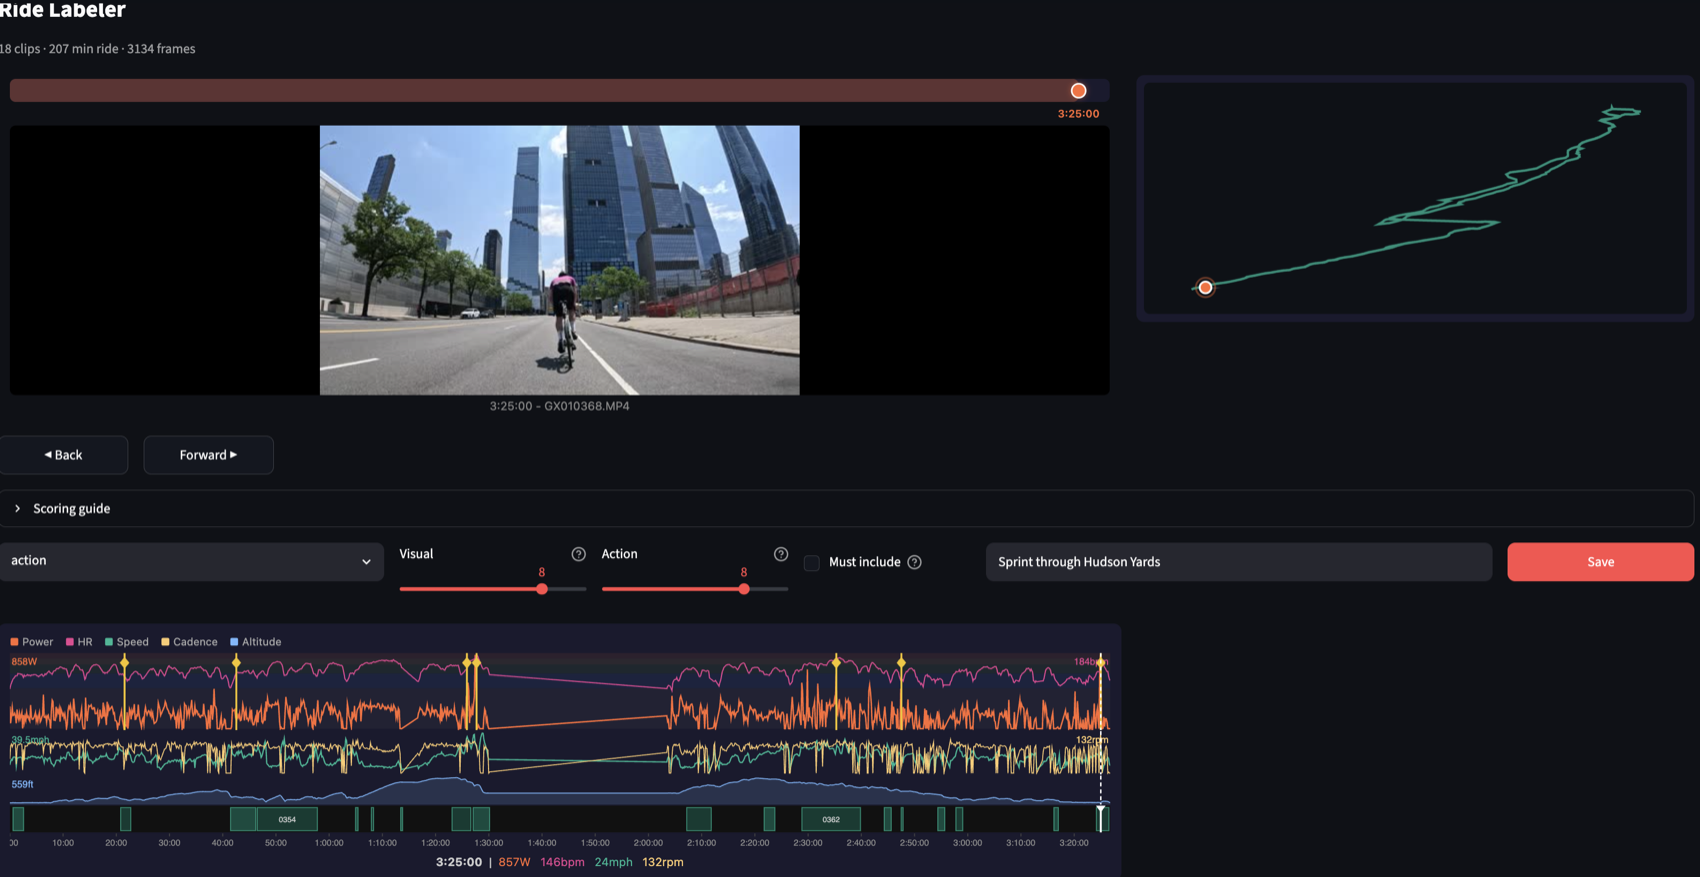The image size is (1700, 877).
Task: Select the first clip block at timeline start
Action: click(18, 819)
